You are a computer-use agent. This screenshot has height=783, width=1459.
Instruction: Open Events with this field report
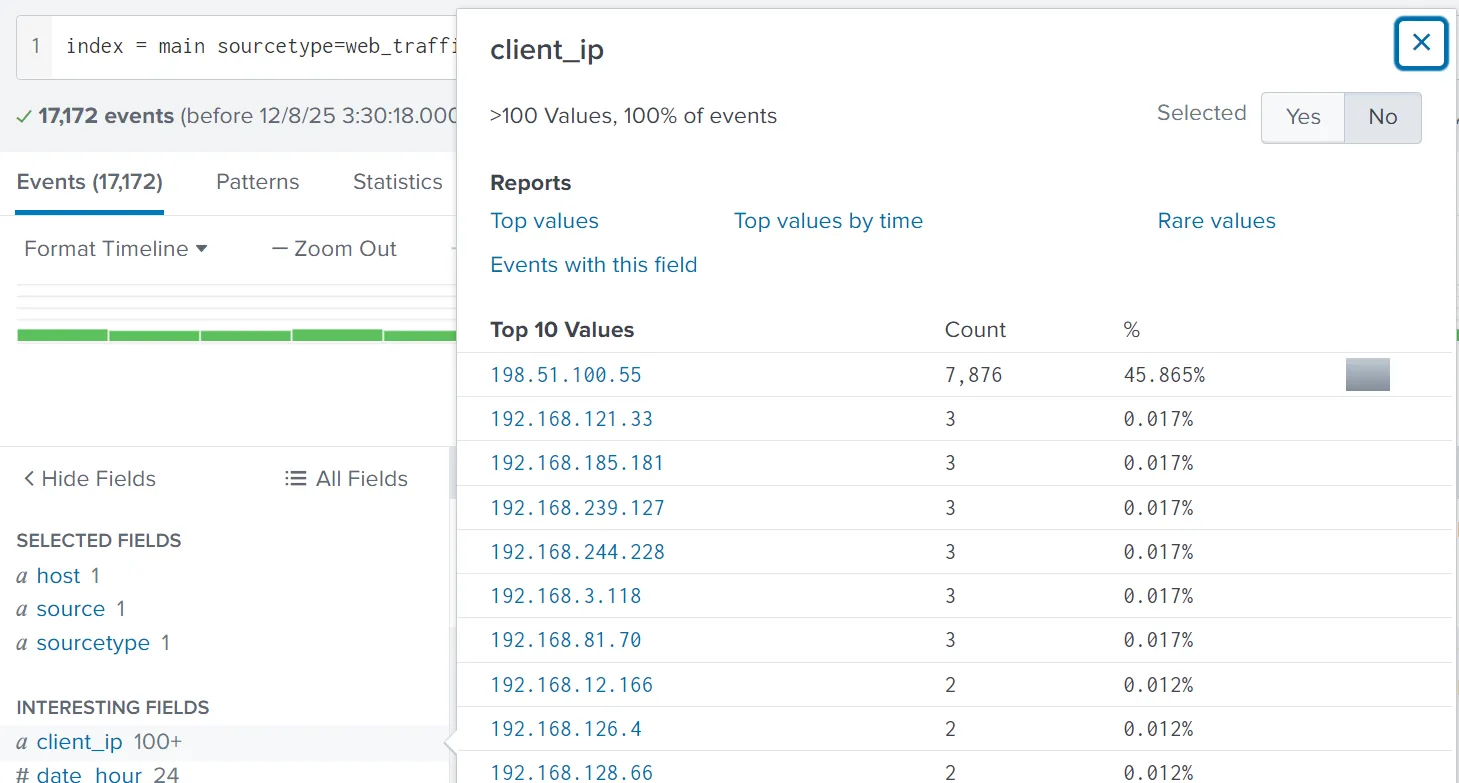(593, 265)
